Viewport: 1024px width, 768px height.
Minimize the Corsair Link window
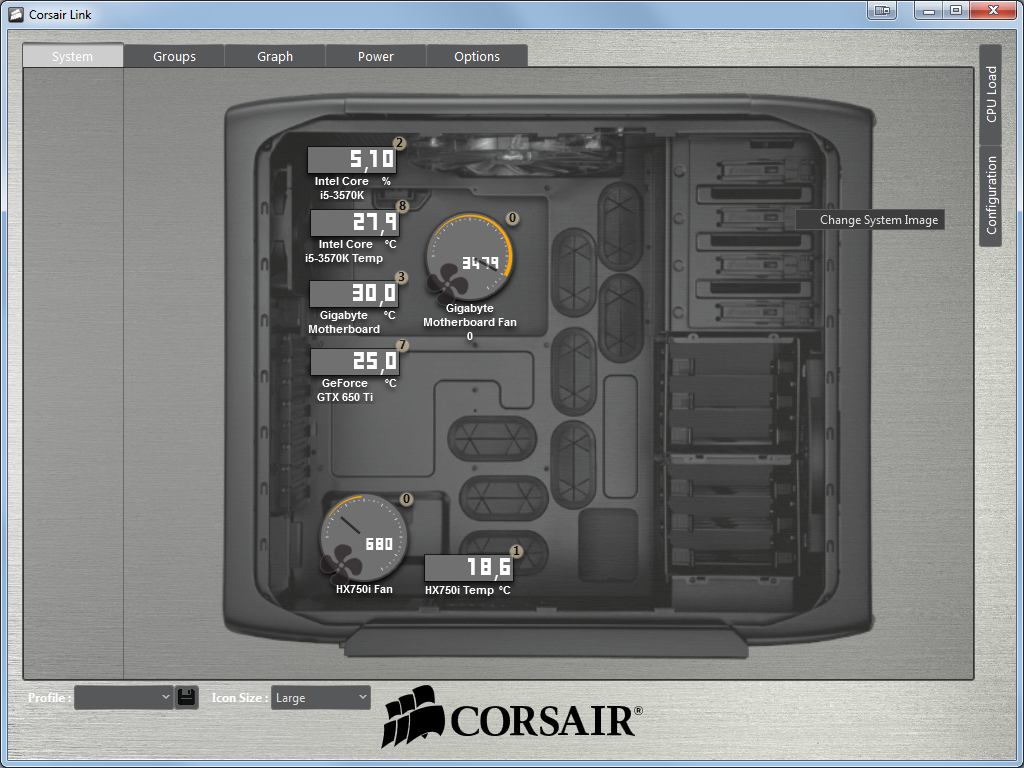tap(929, 10)
